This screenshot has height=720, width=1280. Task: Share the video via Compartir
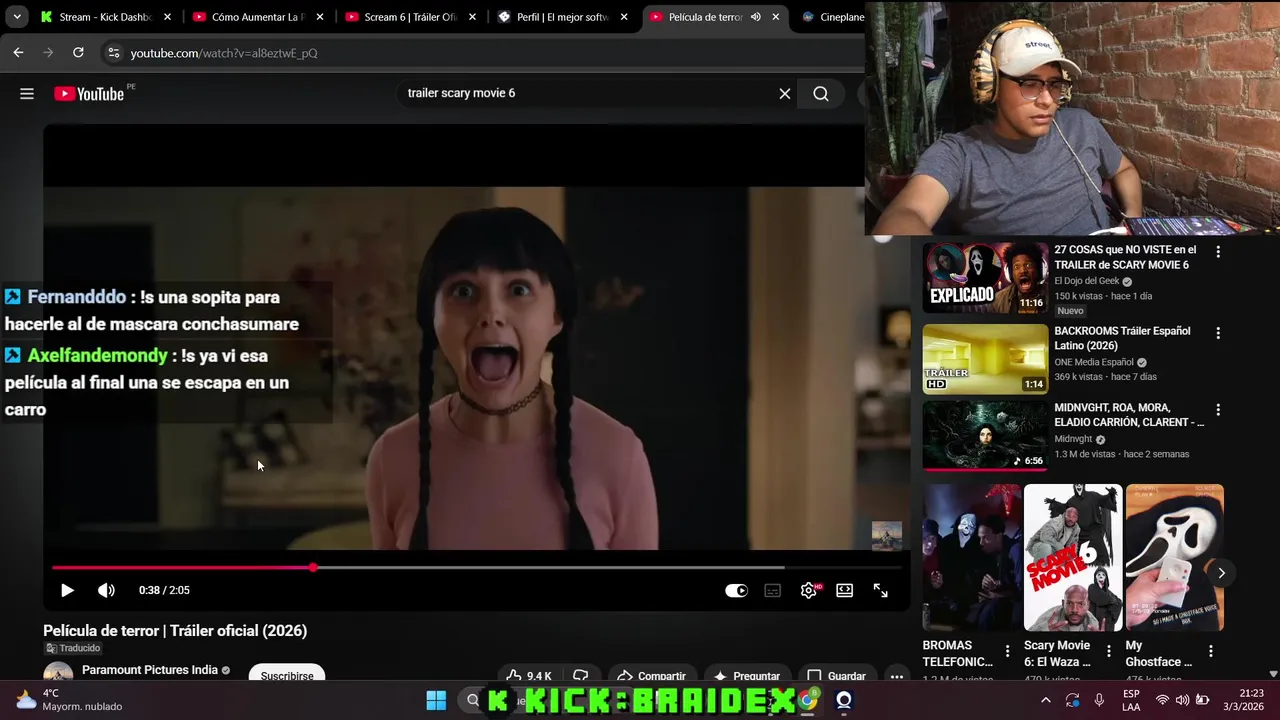click(651, 675)
